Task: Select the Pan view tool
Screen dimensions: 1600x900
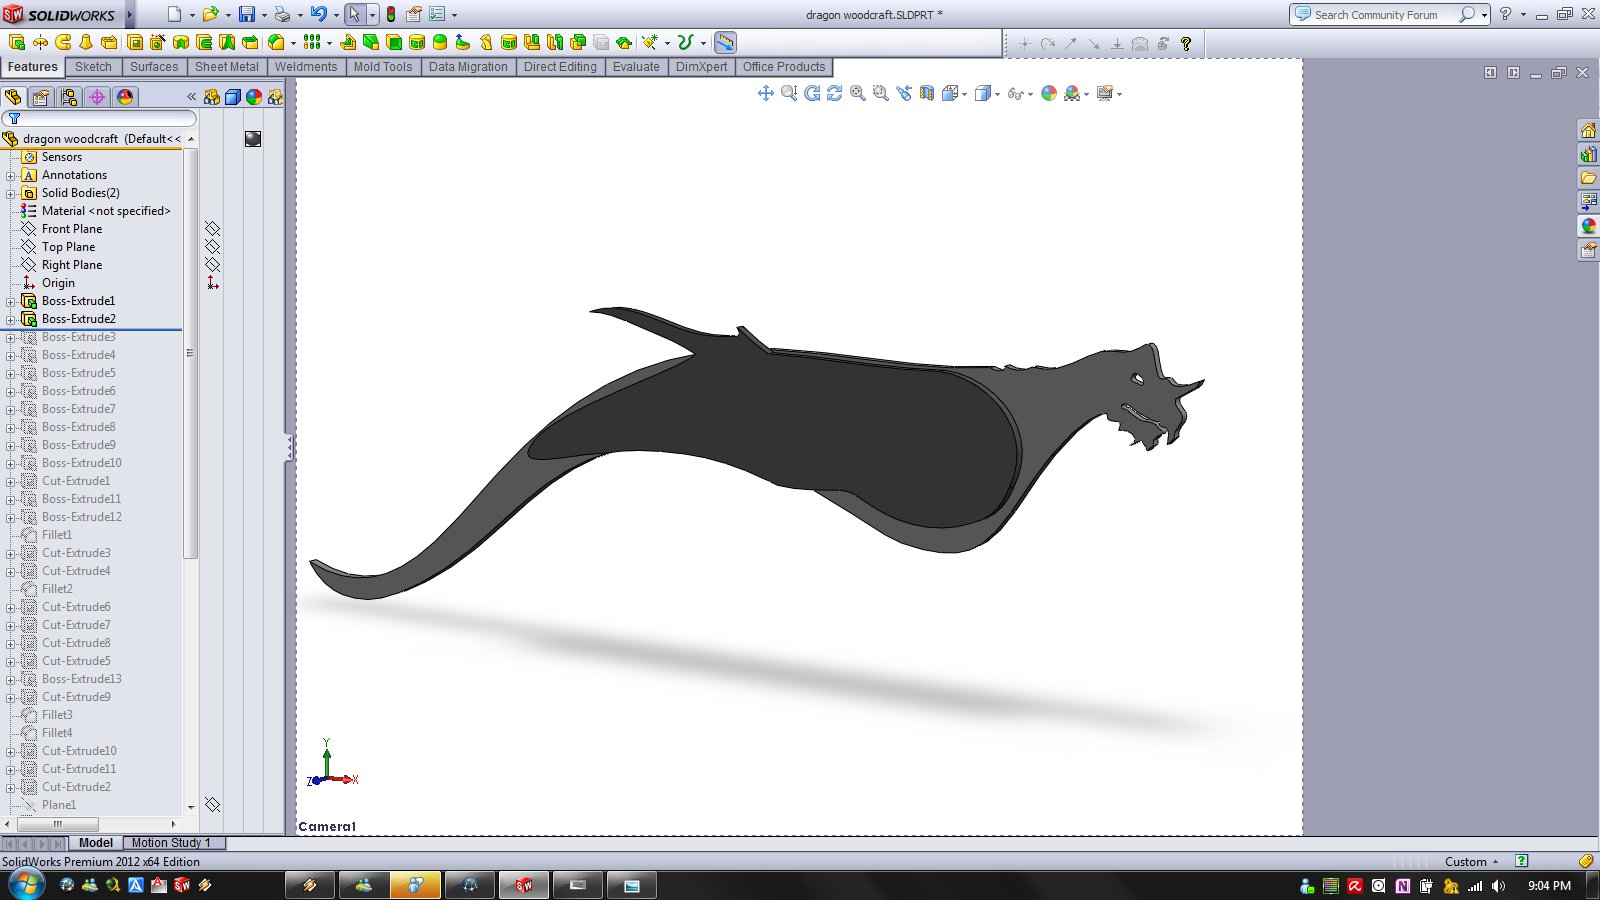Action: [x=766, y=93]
